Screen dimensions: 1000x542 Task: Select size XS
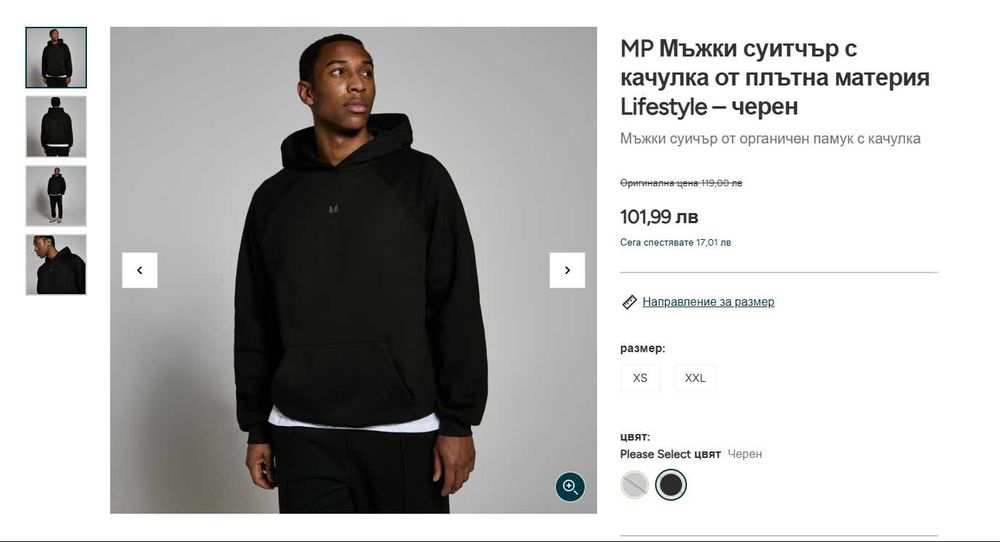point(640,378)
